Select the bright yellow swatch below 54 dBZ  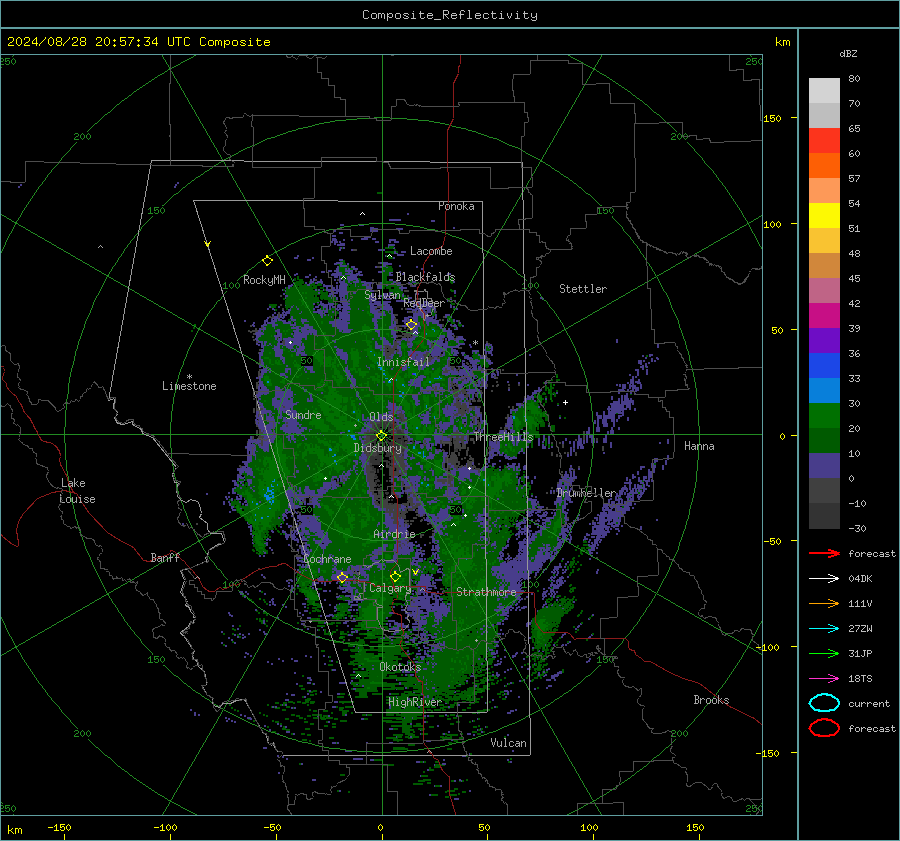[824, 215]
